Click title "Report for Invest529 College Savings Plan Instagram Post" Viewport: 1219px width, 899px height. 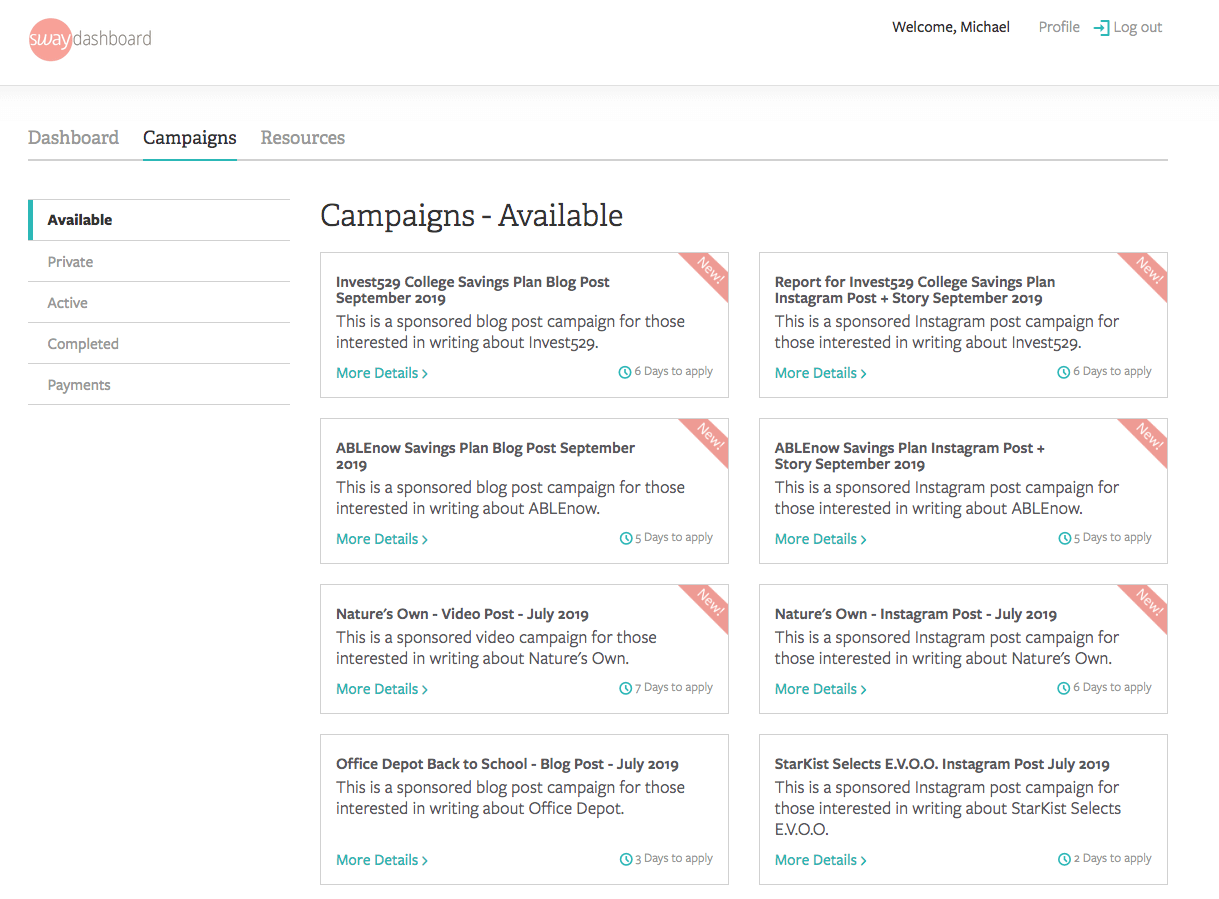(x=915, y=290)
